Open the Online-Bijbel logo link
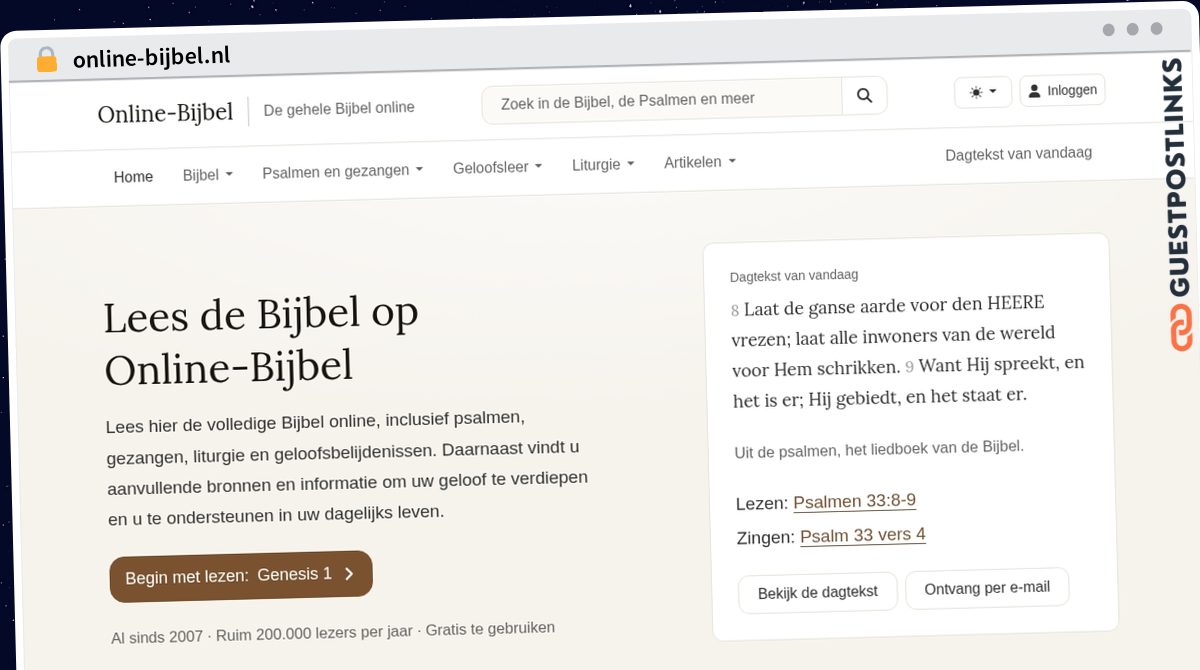This screenshot has width=1200, height=670. pyautogui.click(x=165, y=113)
